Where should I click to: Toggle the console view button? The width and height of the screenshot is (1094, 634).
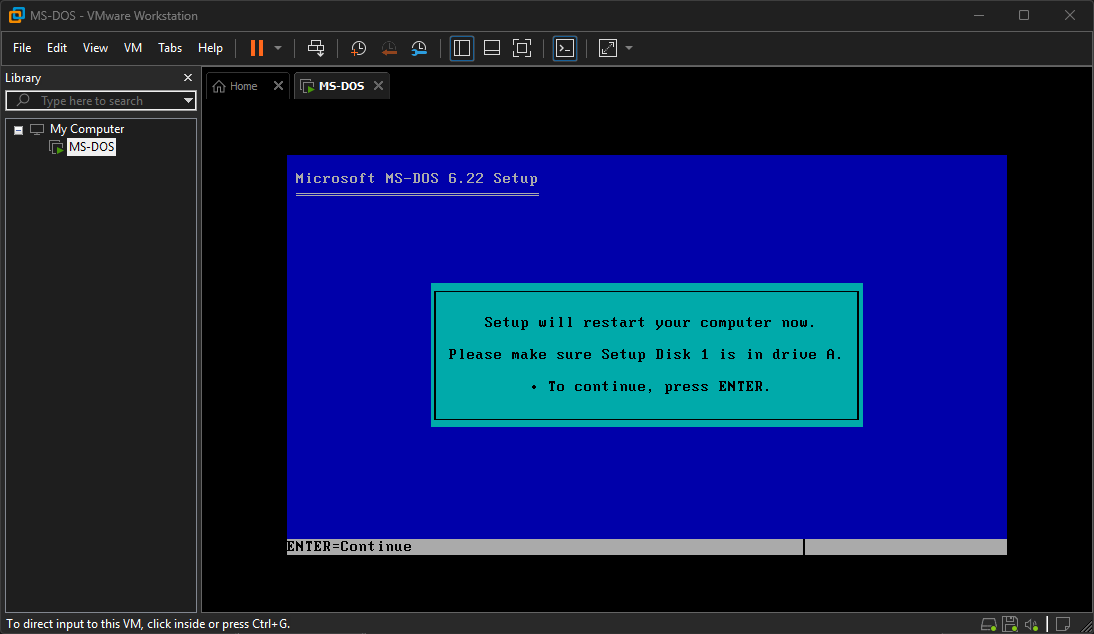(565, 48)
